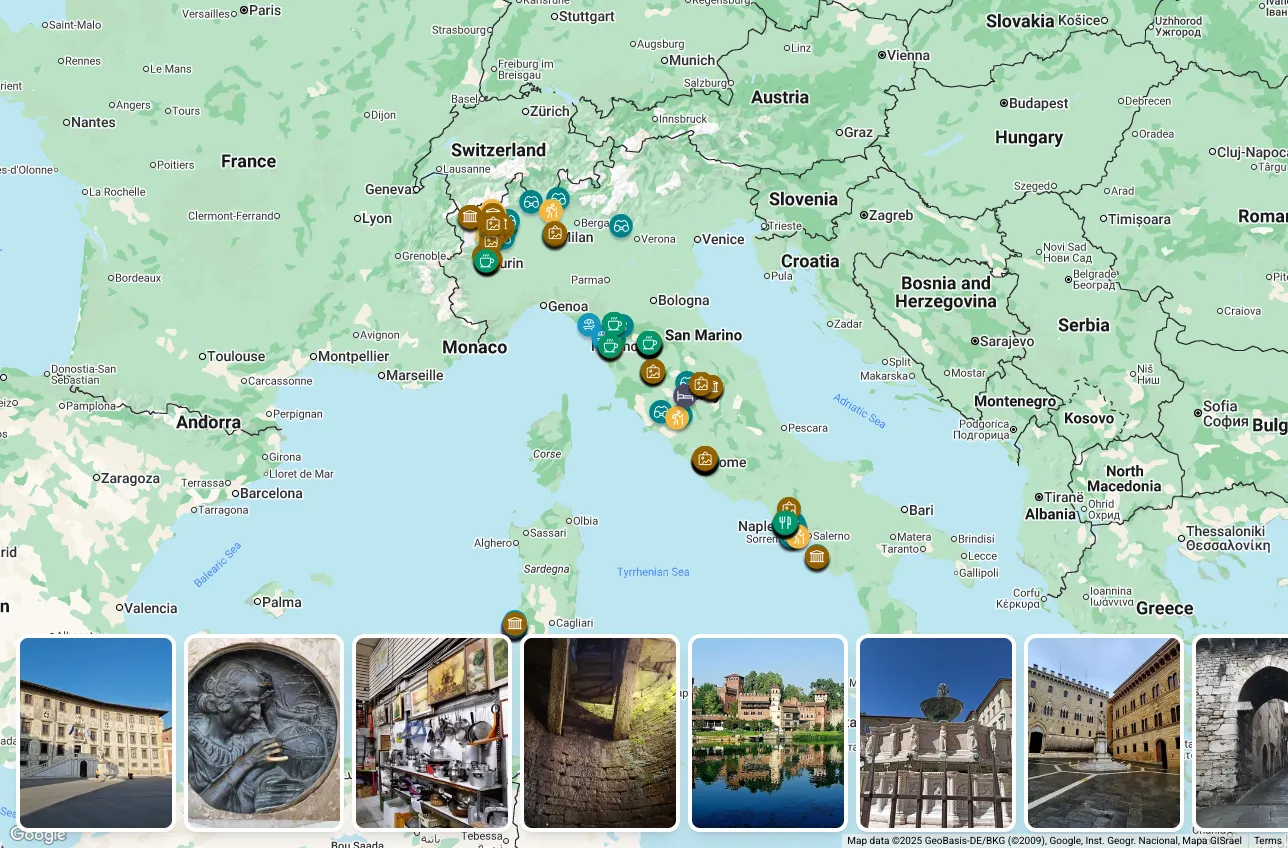Click the beach umbrella marker below Genoa
This screenshot has height=848, width=1288.
pyautogui.click(x=589, y=325)
